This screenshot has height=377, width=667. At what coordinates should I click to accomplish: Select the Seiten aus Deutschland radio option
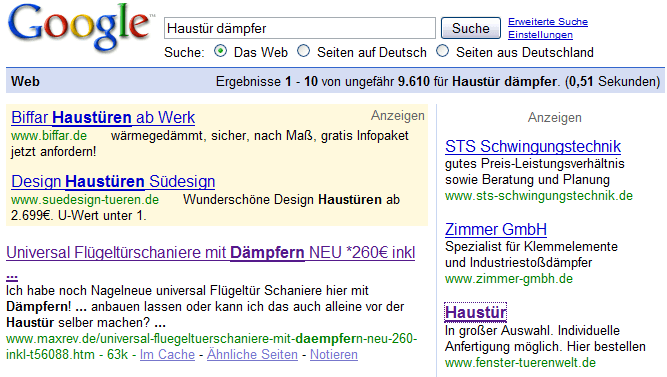coord(442,51)
